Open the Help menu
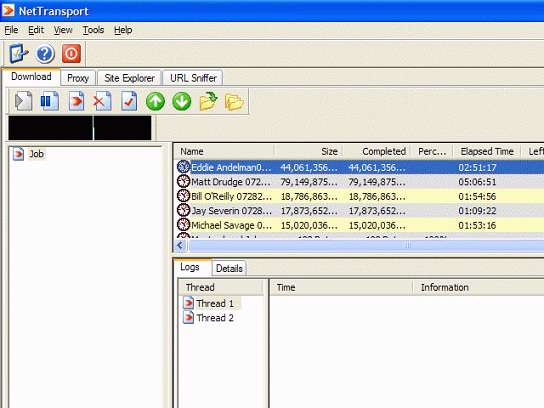544x408 pixels. pos(123,30)
